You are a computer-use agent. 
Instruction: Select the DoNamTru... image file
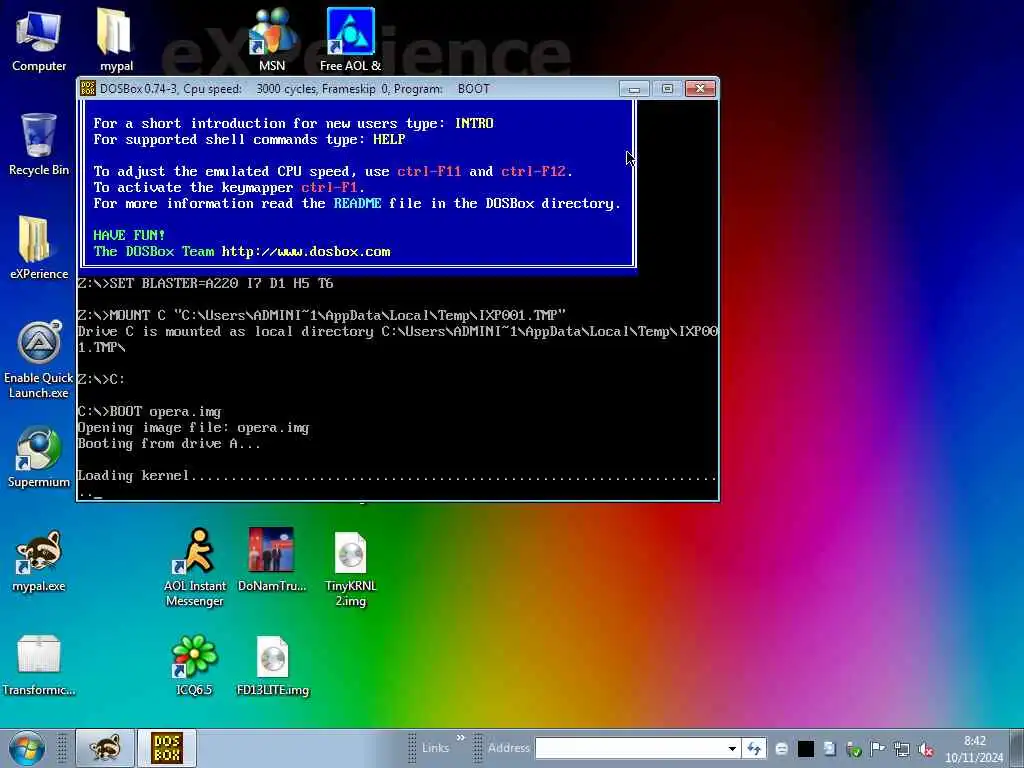coord(272,560)
